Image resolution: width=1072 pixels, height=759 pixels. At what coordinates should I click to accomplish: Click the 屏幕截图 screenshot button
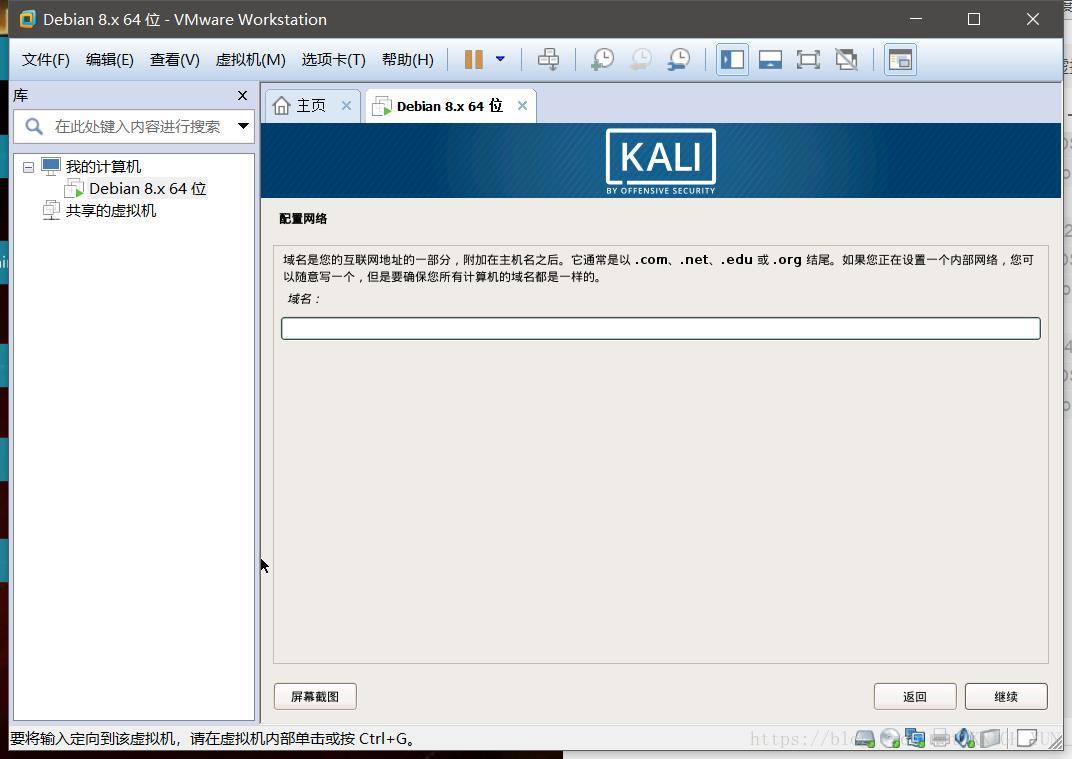click(x=315, y=696)
